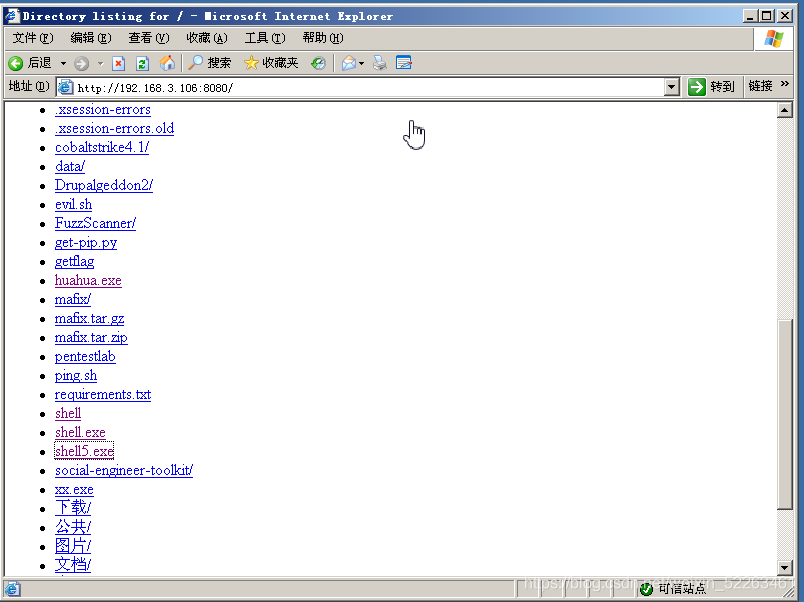Click the mafix.tar.gz link
Viewport: 804px width, 602px height.
pyautogui.click(x=89, y=318)
